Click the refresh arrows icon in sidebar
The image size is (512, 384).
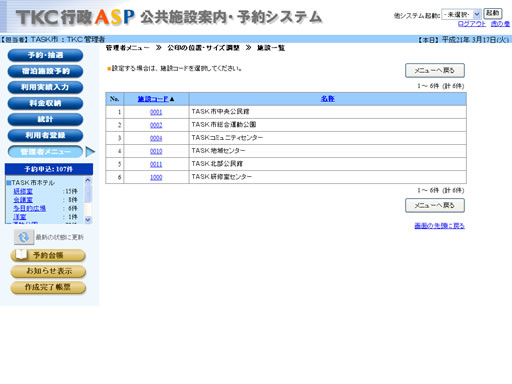(x=24, y=237)
